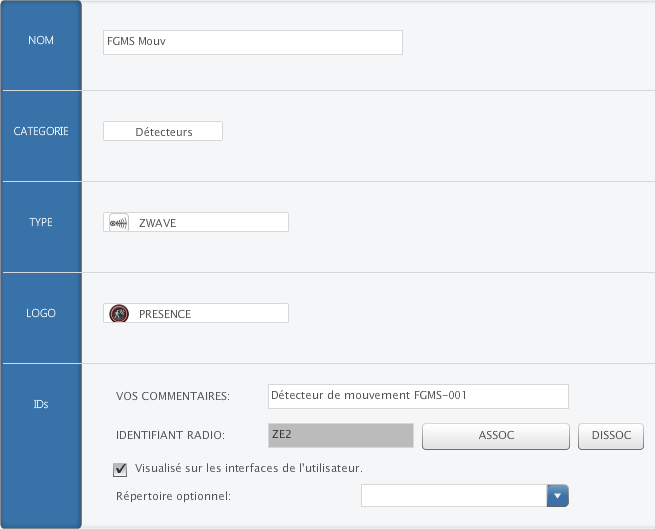Click the 'Visualisé sur les interfaces' label text

pos(248,468)
